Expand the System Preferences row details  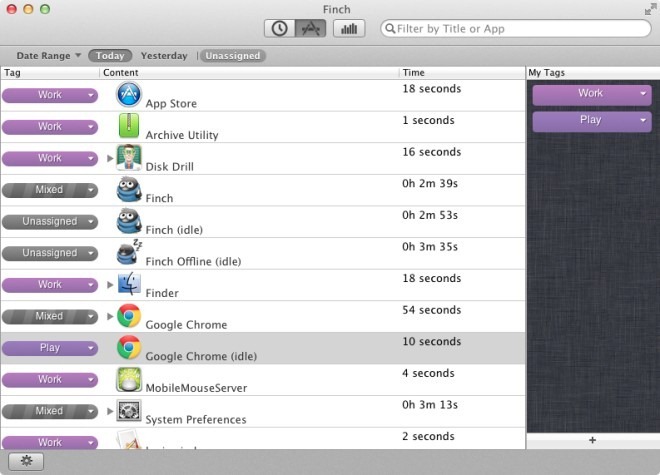110,411
